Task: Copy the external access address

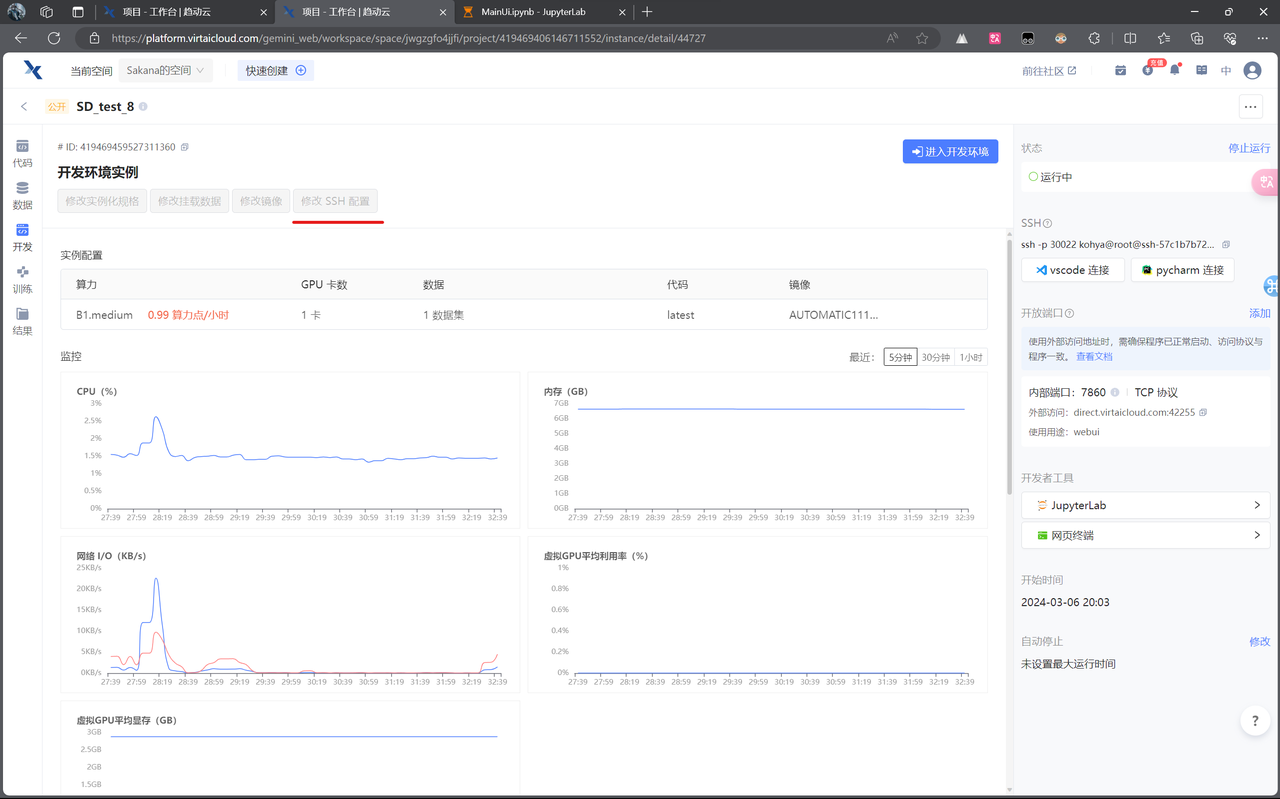Action: click(x=1203, y=412)
